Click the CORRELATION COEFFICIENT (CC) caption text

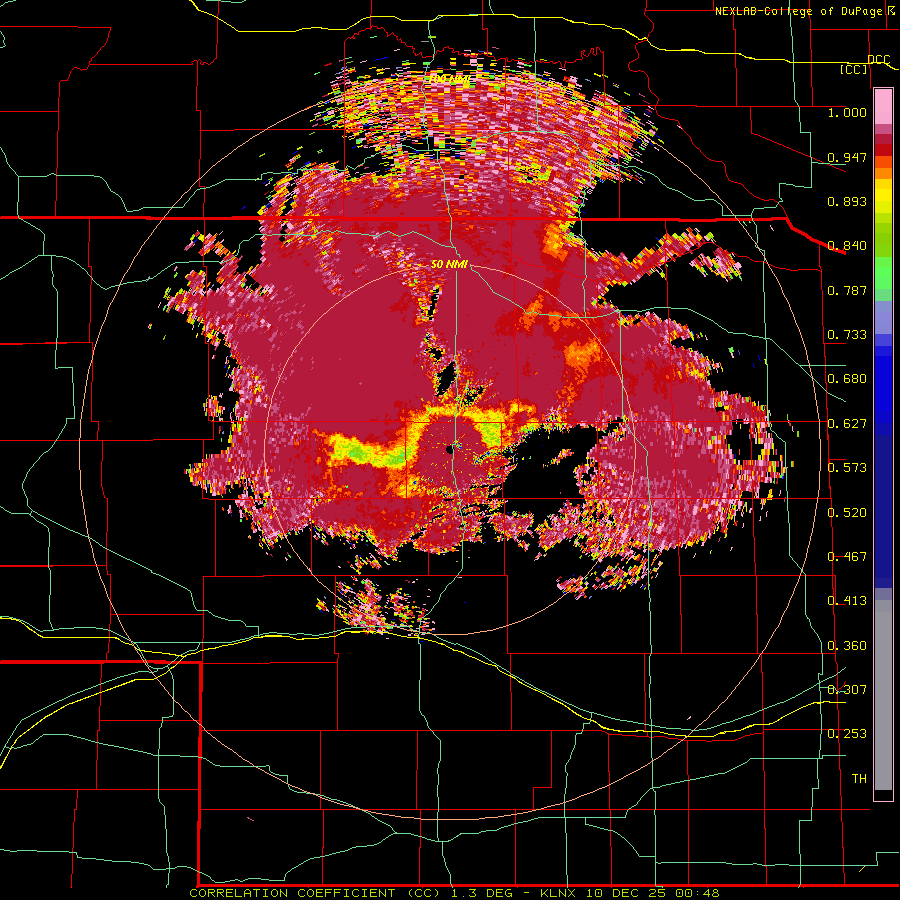pyautogui.click(x=315, y=893)
